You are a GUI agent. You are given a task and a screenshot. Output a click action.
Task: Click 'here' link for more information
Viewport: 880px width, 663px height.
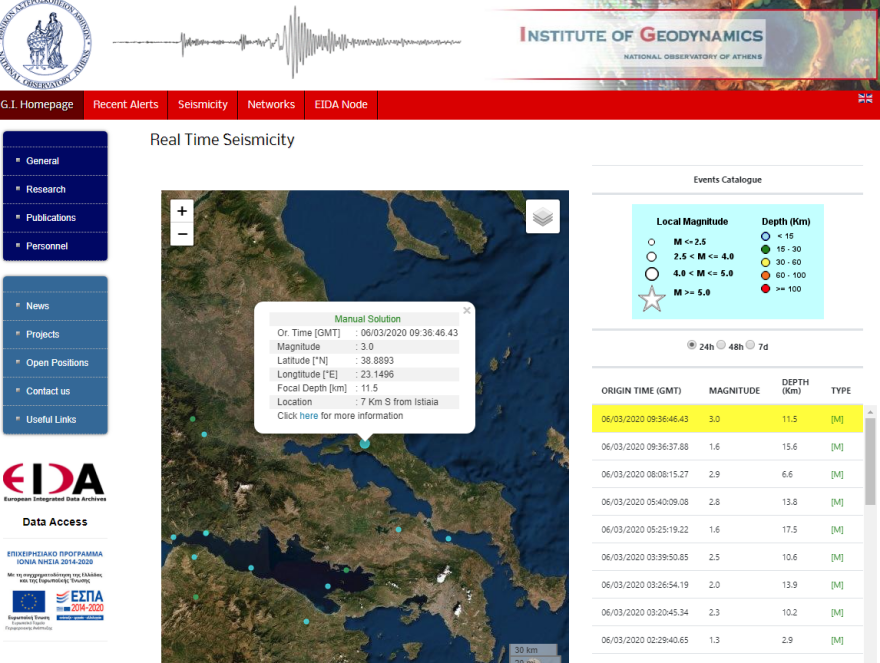[309, 416]
